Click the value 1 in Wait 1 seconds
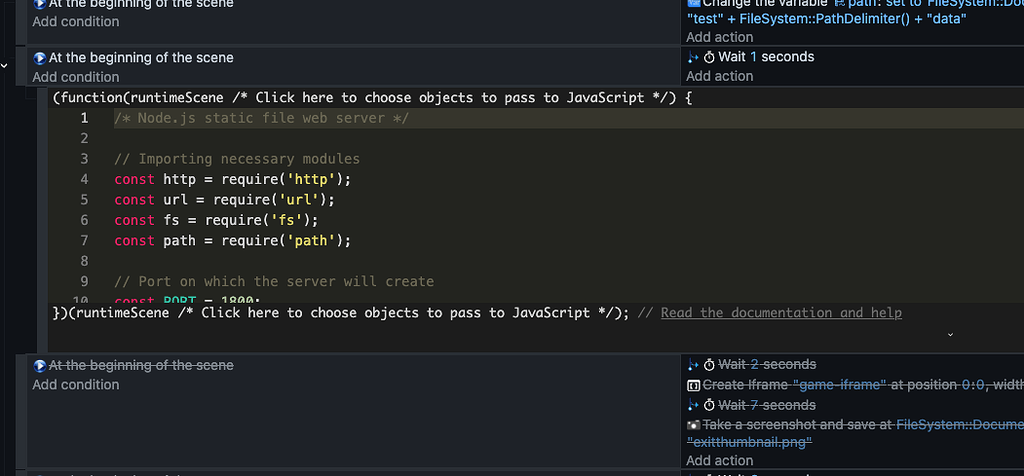1024x476 pixels. [x=754, y=57]
